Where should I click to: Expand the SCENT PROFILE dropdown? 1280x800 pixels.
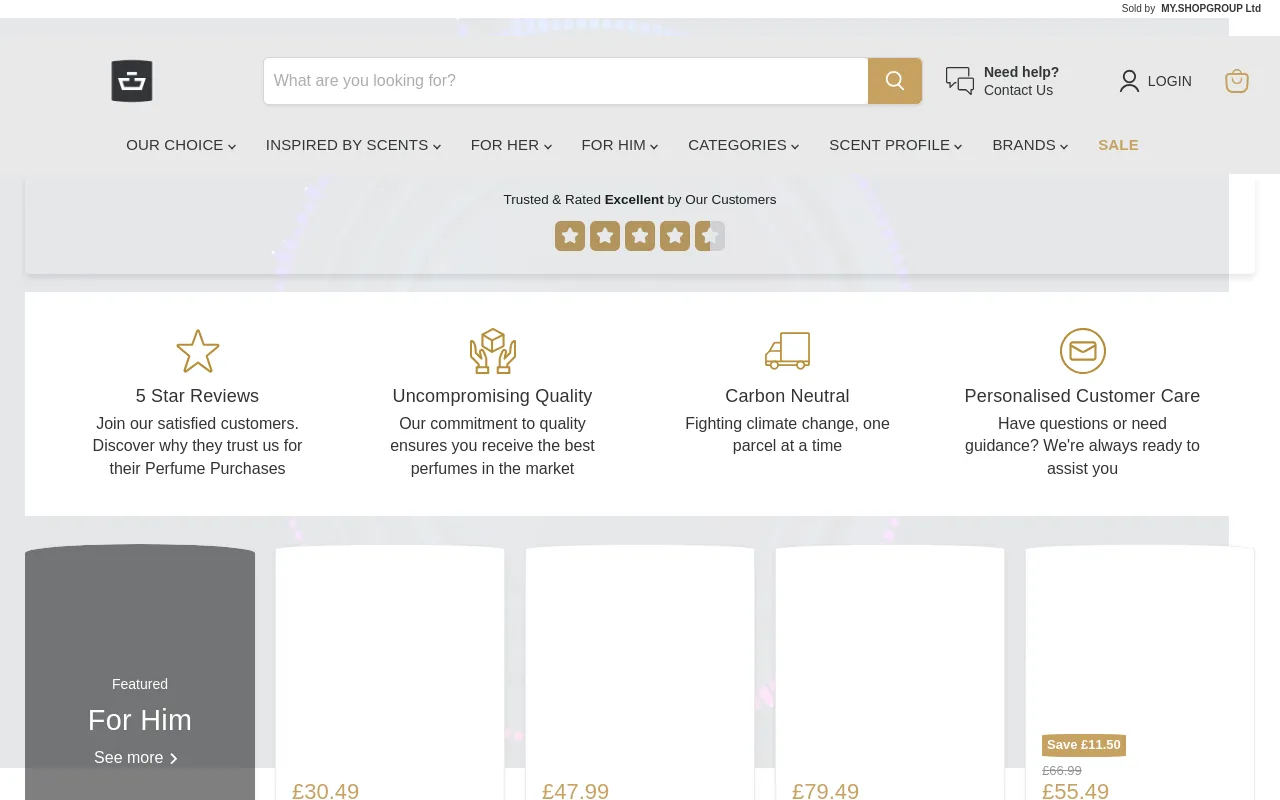point(895,145)
